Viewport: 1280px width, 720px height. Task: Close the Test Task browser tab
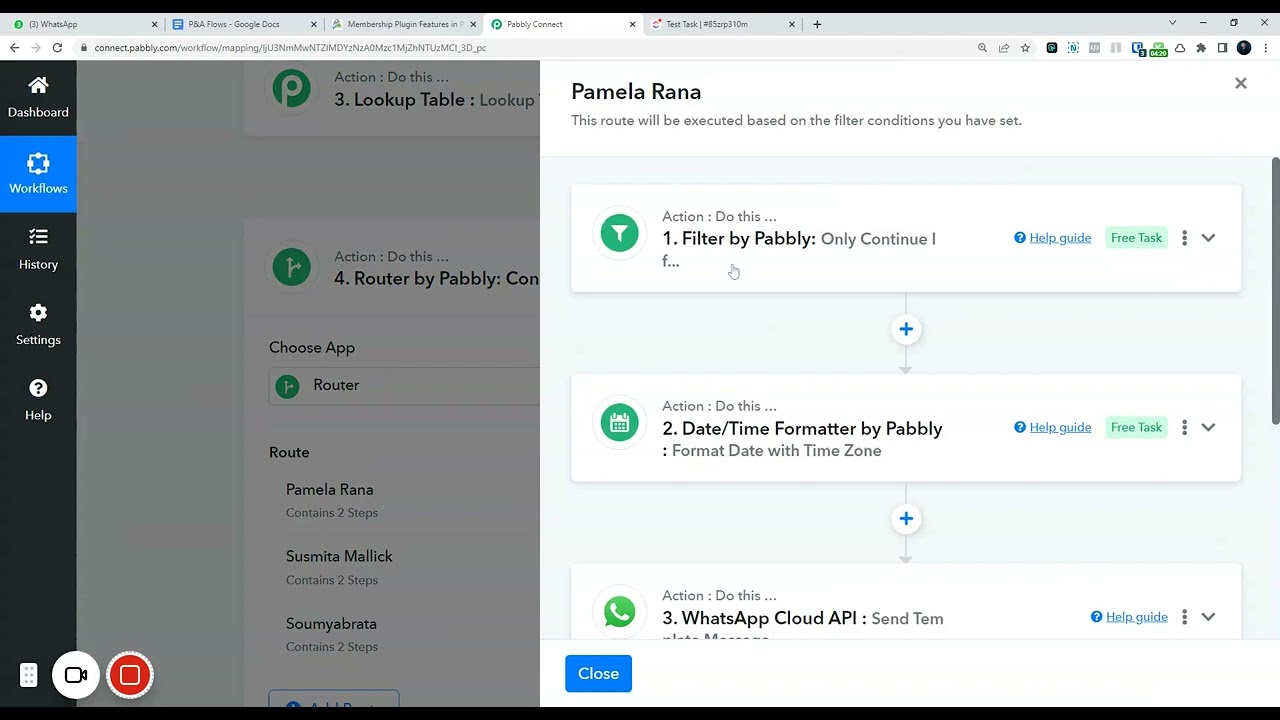(x=791, y=24)
